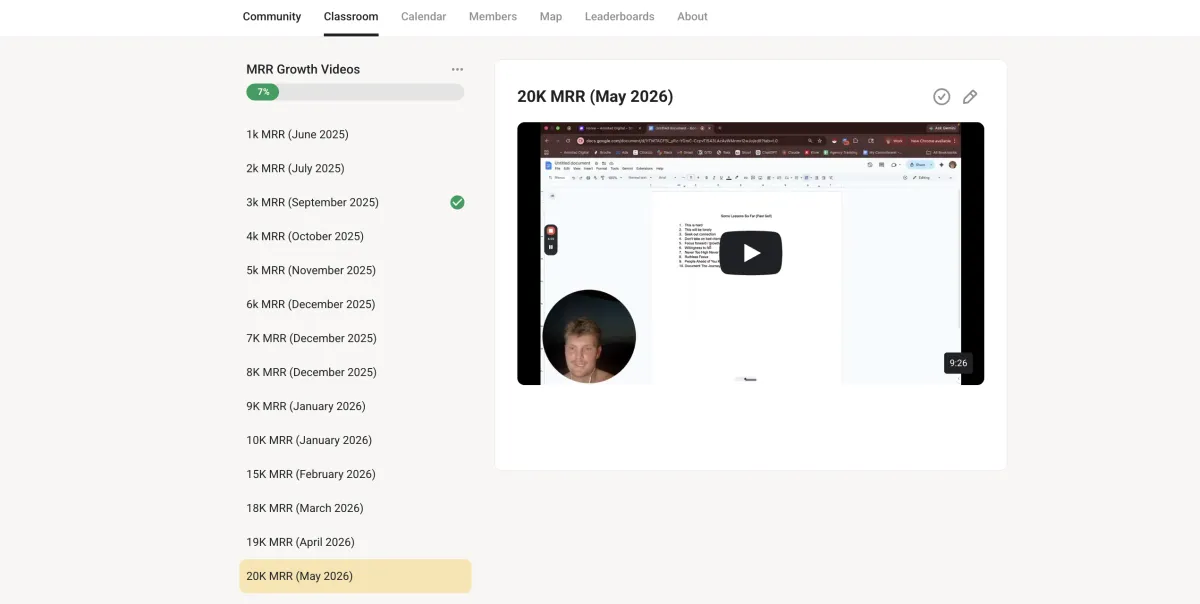Viewport: 1200px width, 604px height.
Task: Go to the Leaderboards tab
Action: (x=619, y=16)
